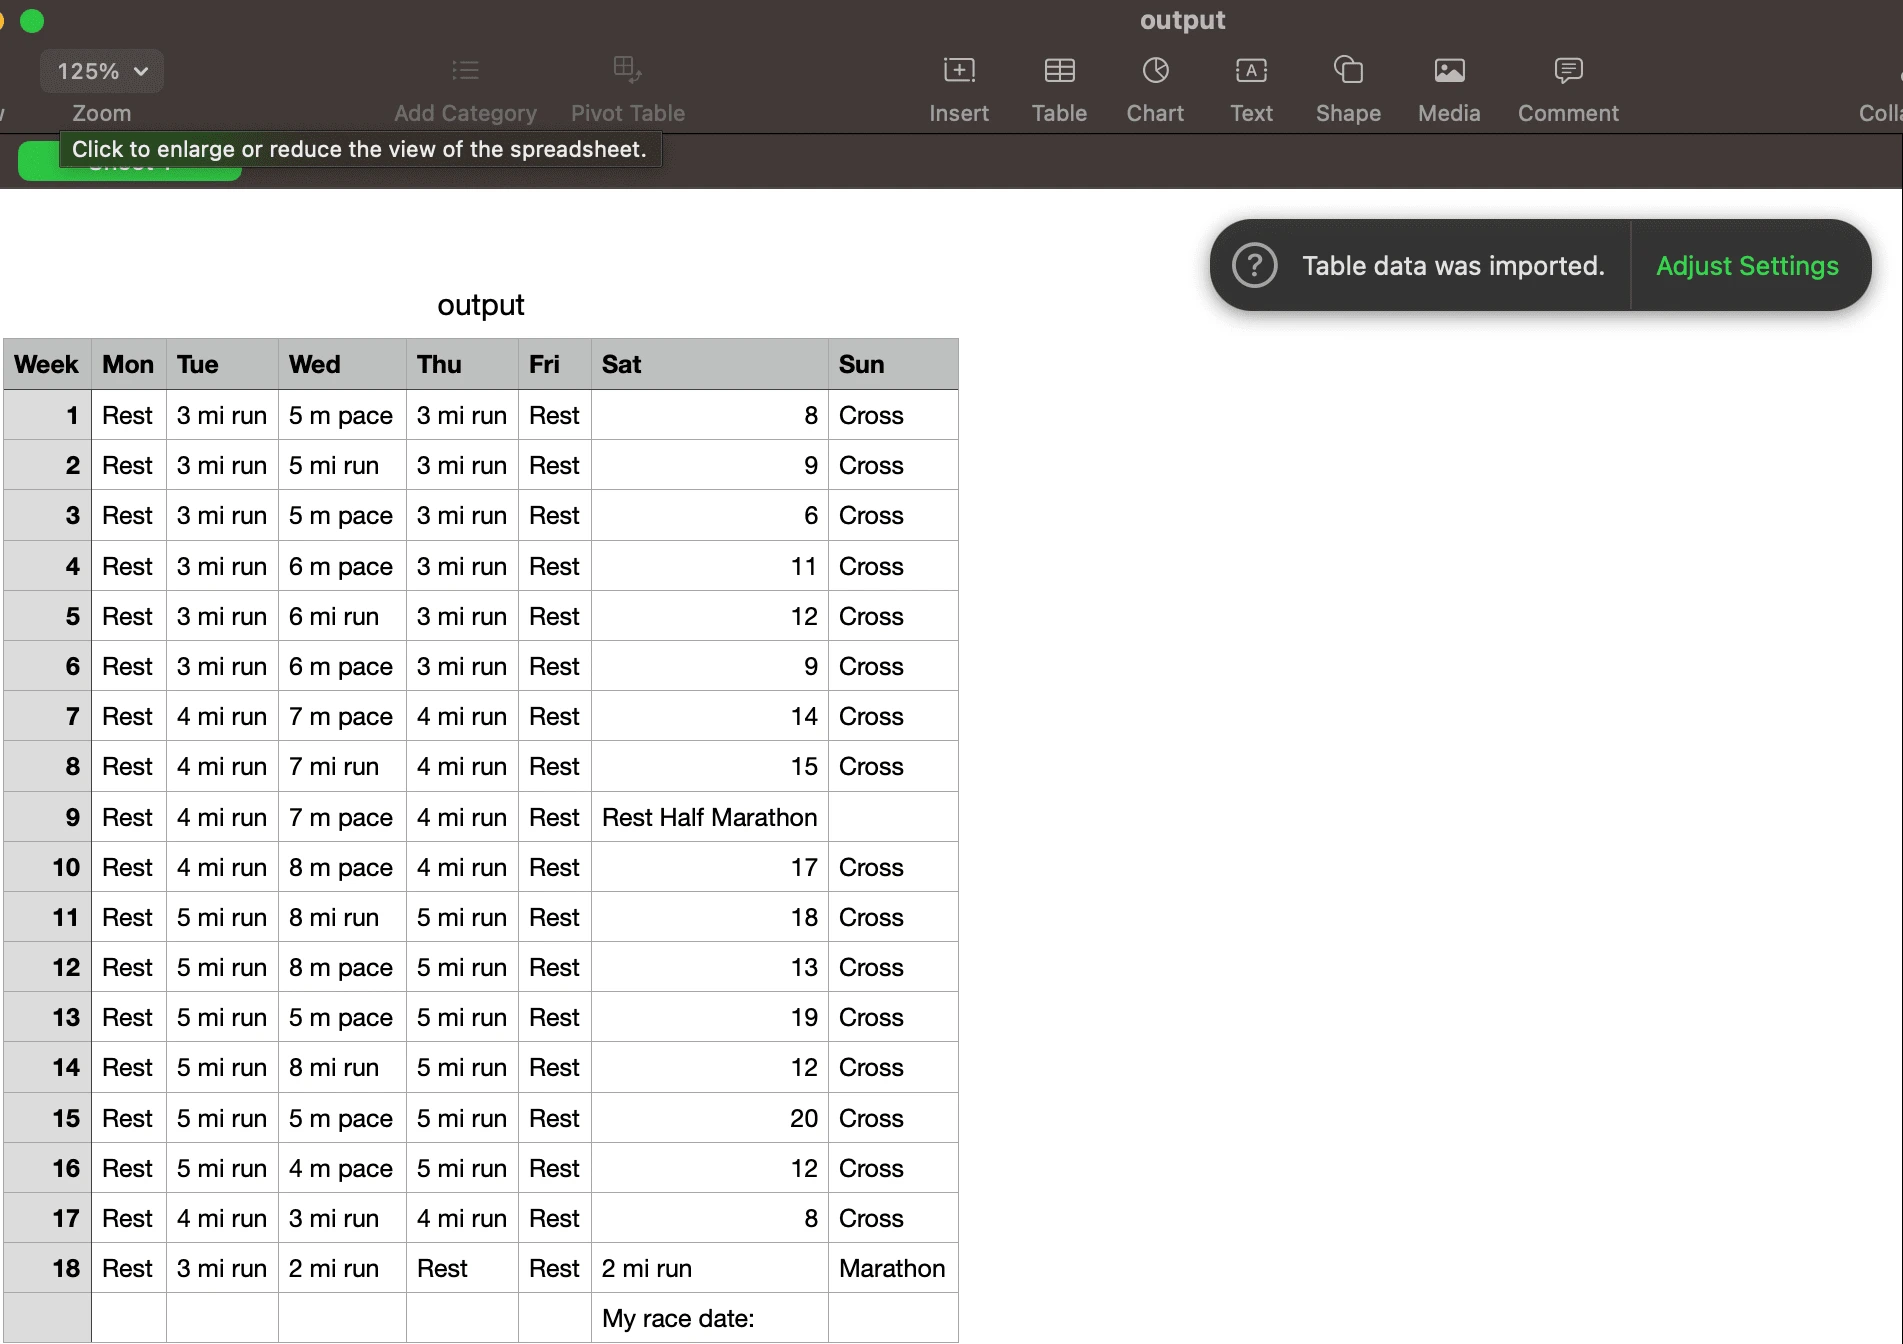Click week 4 Sat cell with 11
Image resolution: width=1903 pixels, height=1344 pixels.
(x=710, y=566)
